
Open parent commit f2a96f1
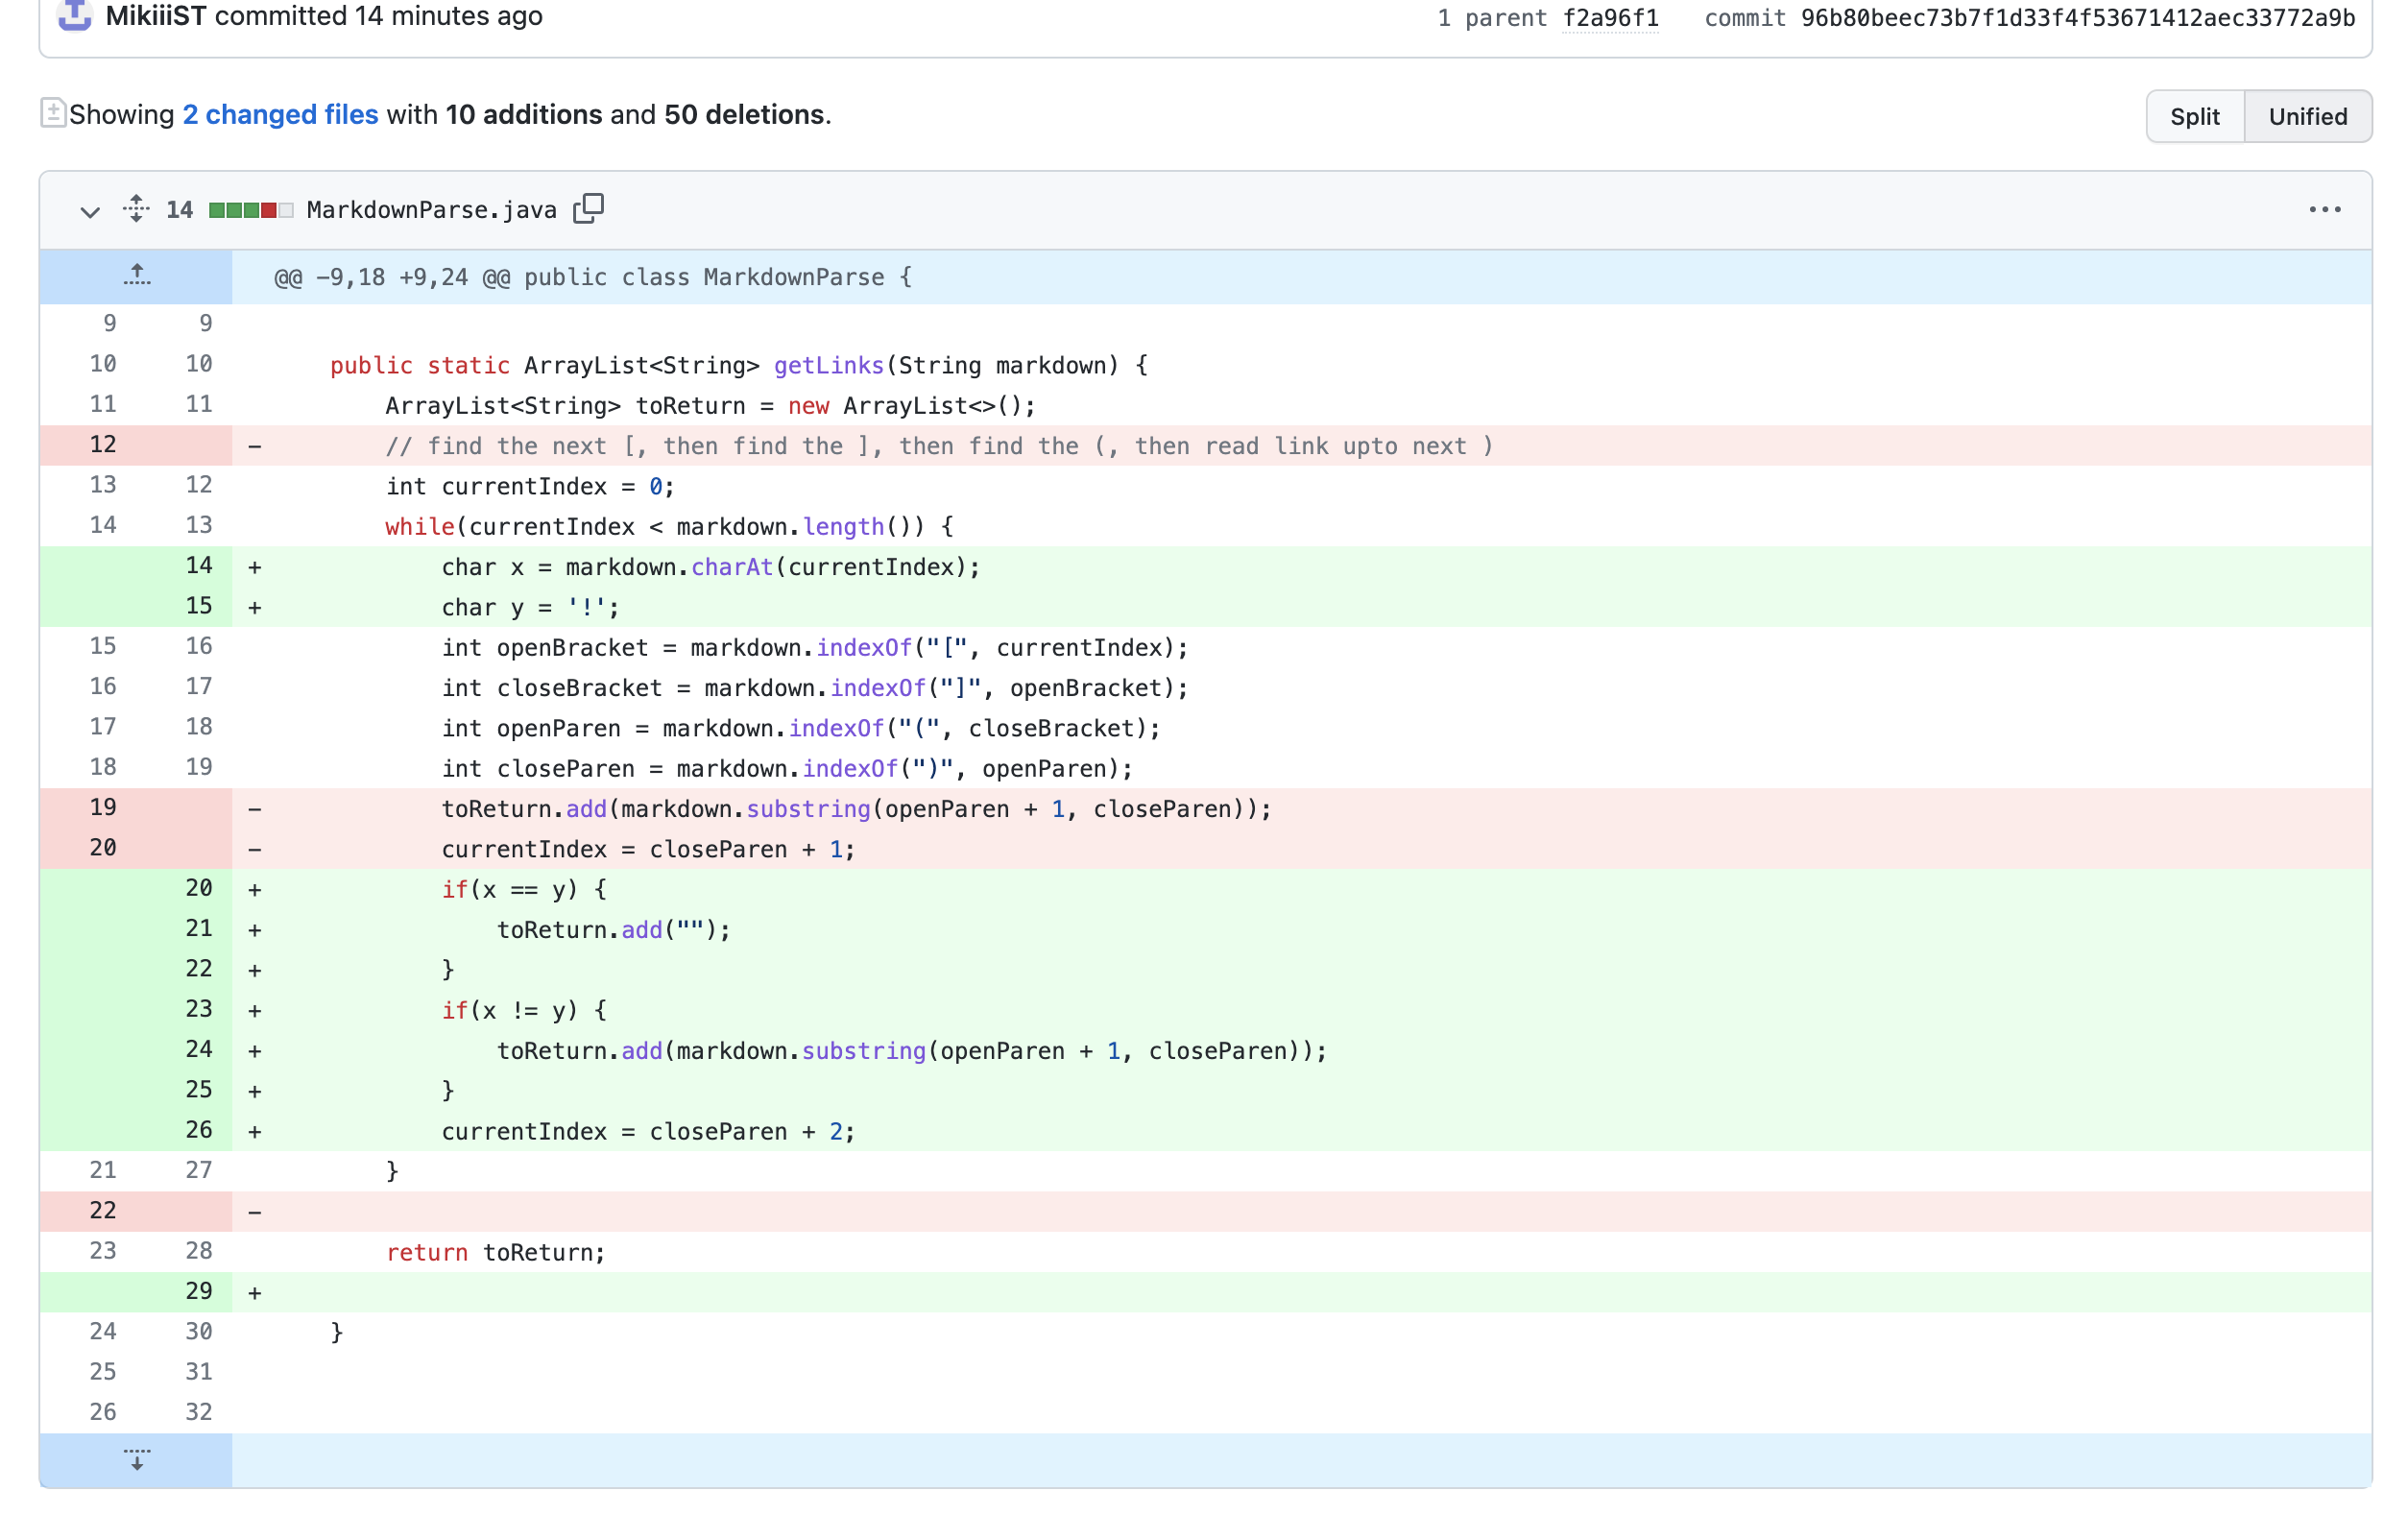[x=1611, y=17]
